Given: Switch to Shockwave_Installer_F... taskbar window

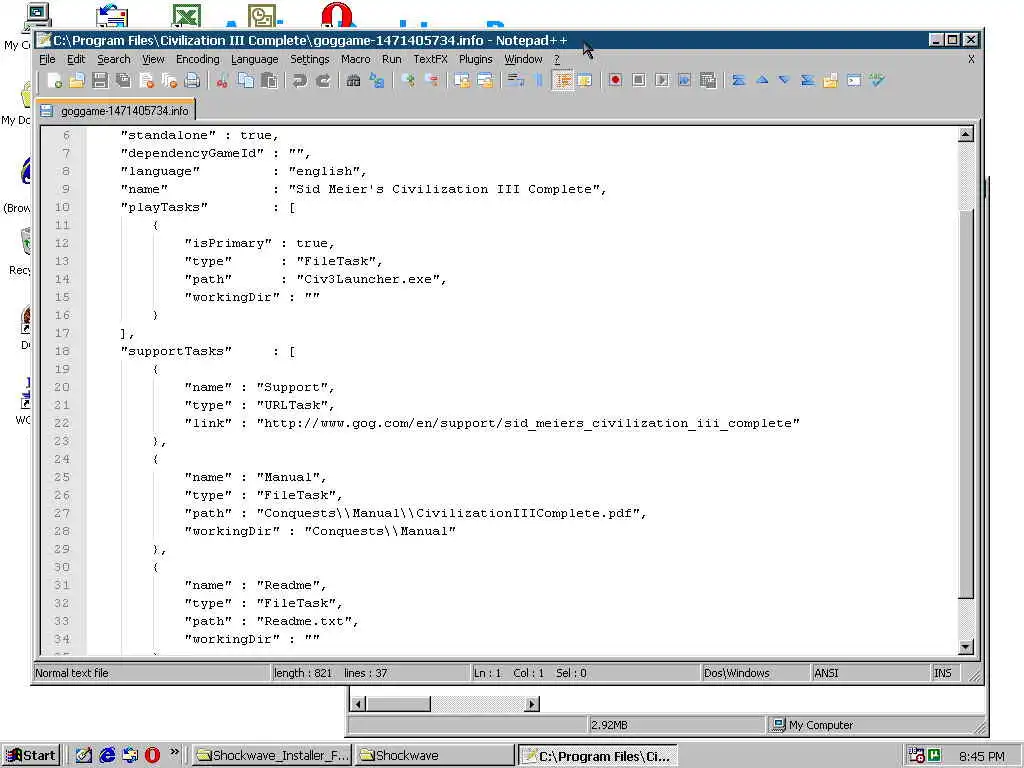Looking at the screenshot, I should (272, 756).
